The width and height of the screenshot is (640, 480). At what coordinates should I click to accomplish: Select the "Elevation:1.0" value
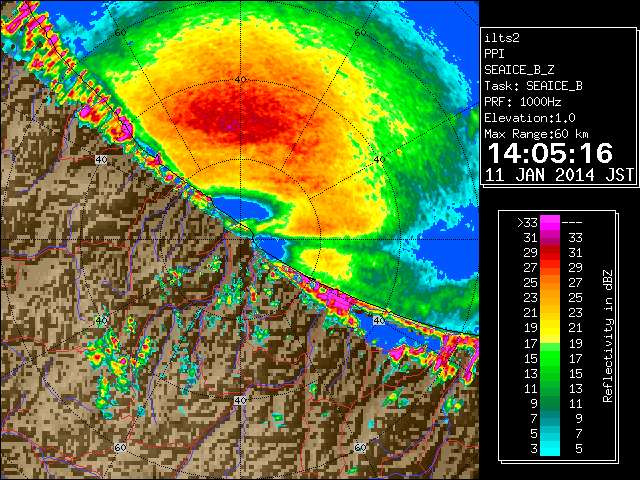pos(530,118)
